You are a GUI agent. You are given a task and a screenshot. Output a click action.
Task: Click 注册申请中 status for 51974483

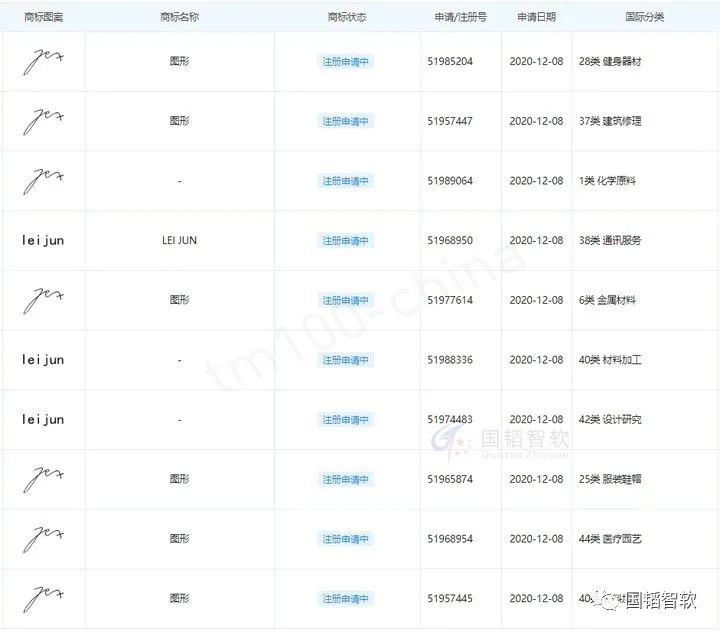point(345,420)
